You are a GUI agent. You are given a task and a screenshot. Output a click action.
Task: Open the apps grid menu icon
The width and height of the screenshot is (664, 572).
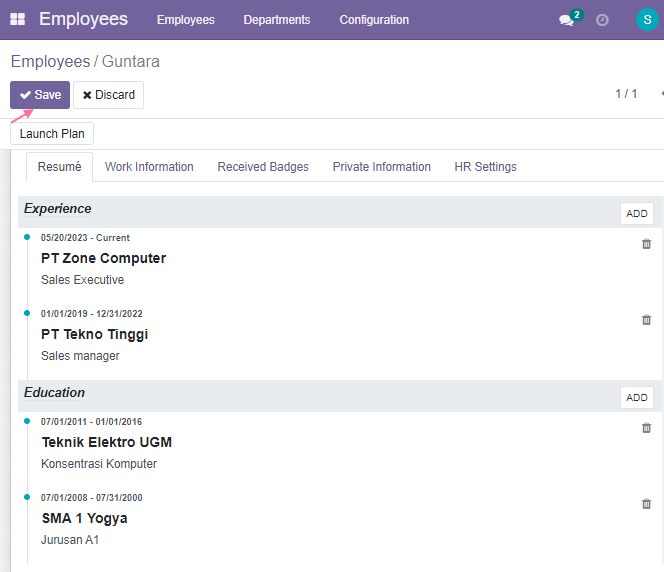[x=17, y=19]
